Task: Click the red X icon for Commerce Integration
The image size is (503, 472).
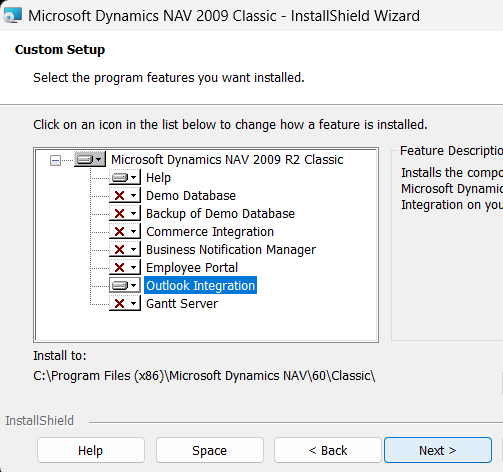Action: (x=125, y=232)
